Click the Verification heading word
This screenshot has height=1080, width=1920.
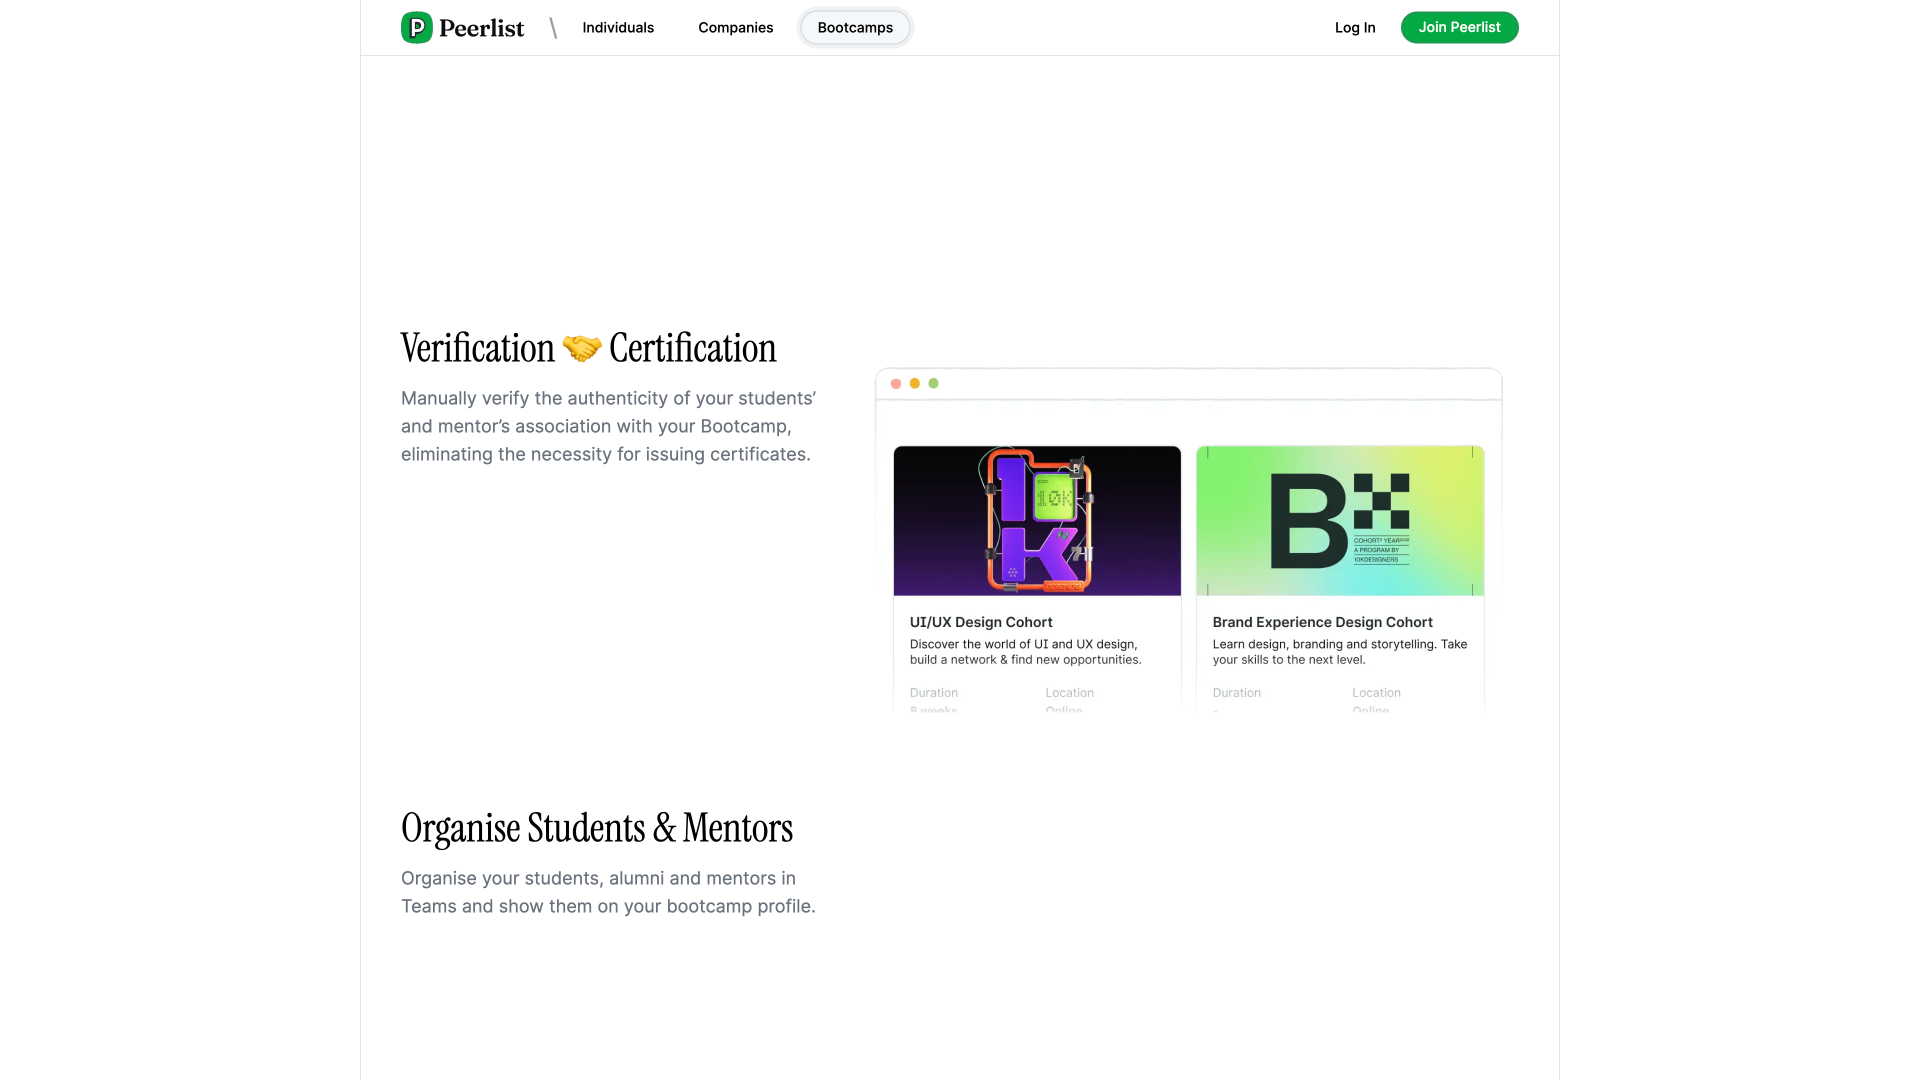[x=477, y=348]
